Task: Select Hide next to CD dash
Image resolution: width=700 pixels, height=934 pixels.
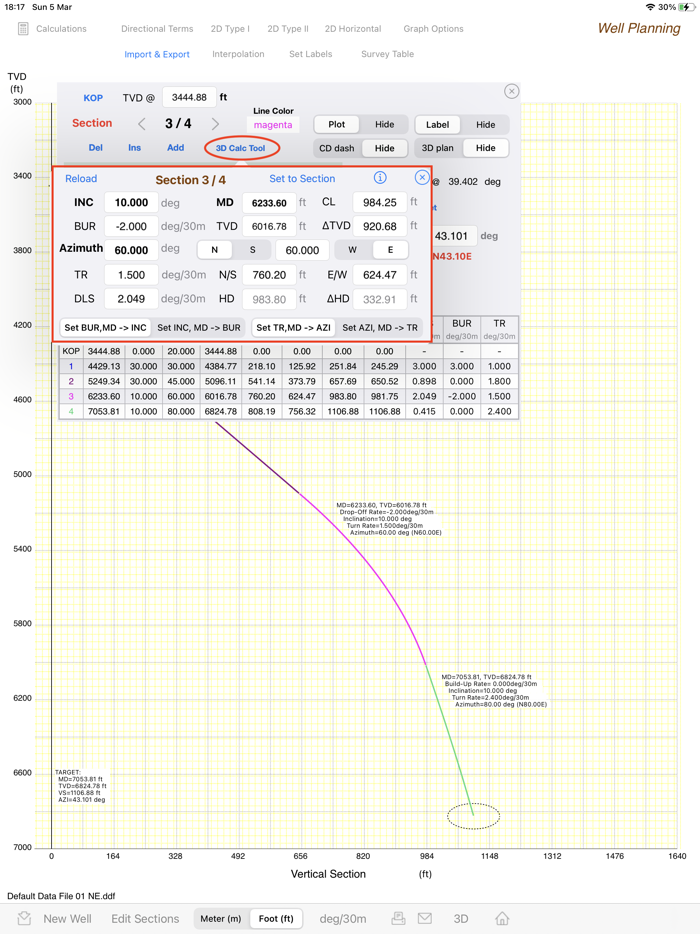Action: point(384,148)
